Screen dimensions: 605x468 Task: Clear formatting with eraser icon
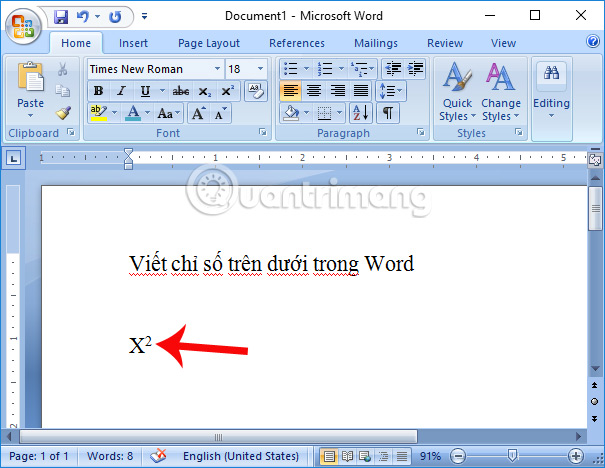(x=255, y=91)
